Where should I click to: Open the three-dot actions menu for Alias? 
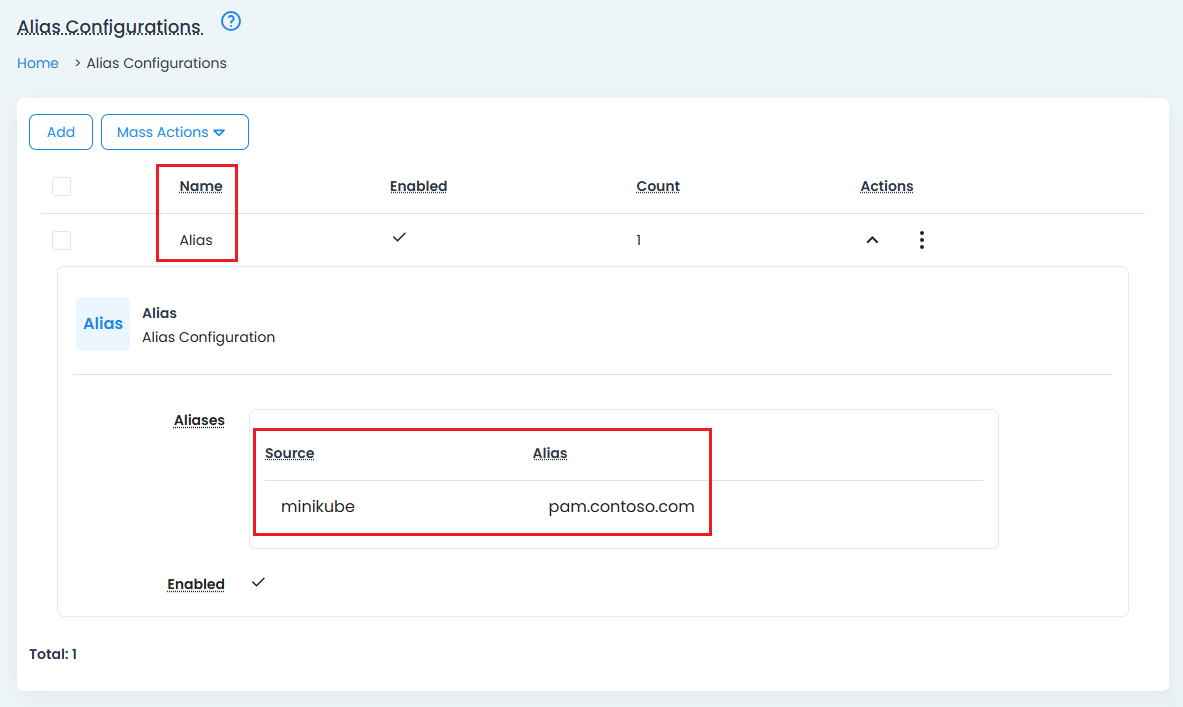tap(921, 240)
